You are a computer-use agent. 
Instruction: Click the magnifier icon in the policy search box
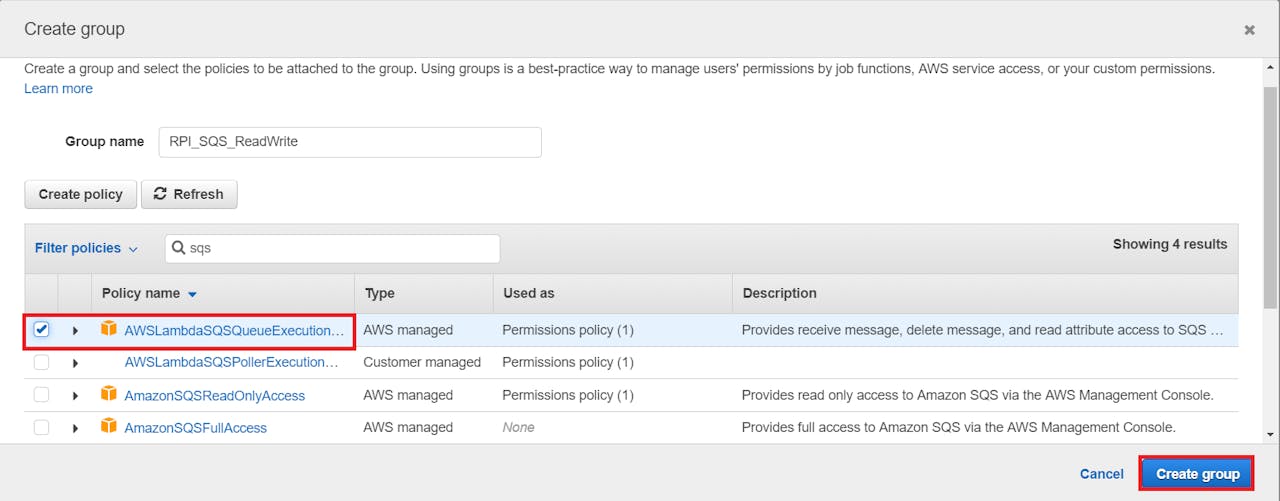coord(178,248)
